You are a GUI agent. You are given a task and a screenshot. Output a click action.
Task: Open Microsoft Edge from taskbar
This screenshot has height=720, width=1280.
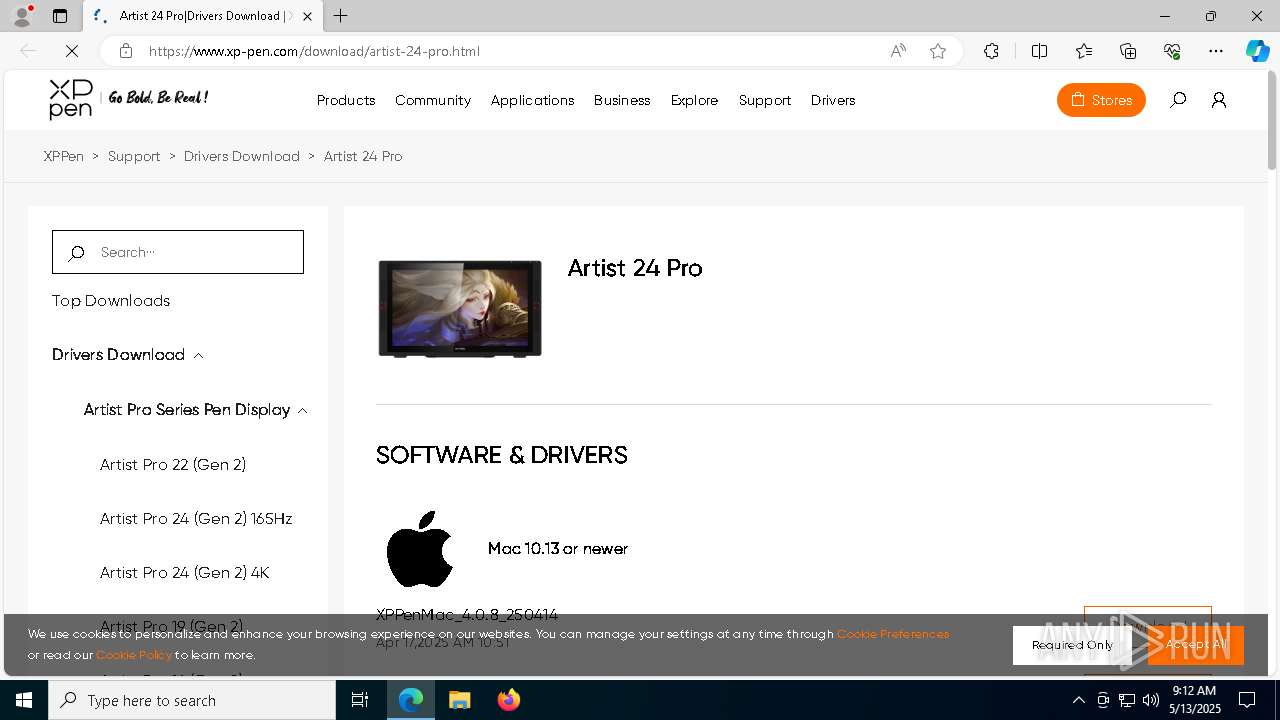click(x=411, y=700)
